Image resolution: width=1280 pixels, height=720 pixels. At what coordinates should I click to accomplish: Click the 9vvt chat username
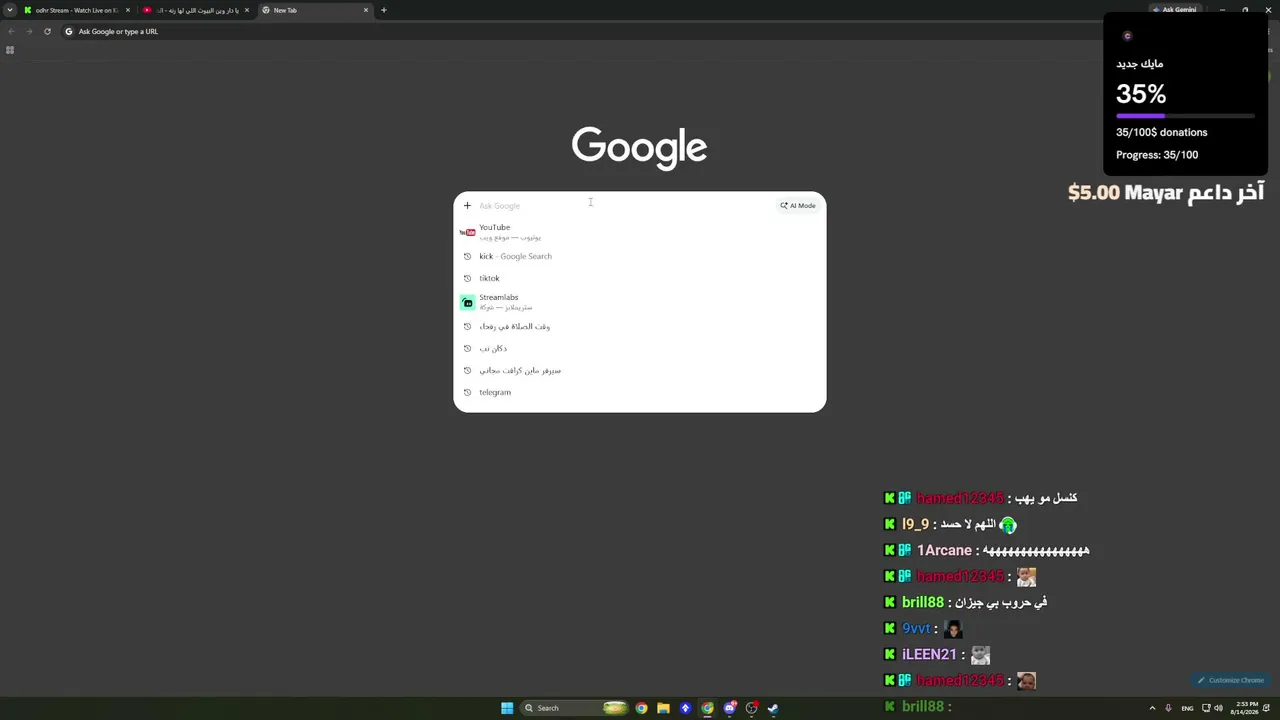click(x=916, y=628)
